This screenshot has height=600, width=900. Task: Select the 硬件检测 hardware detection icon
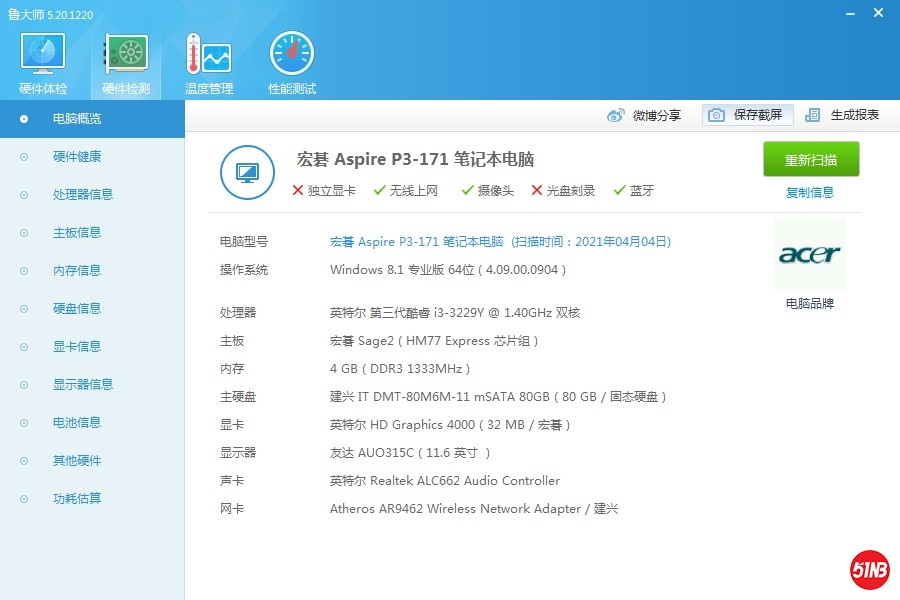point(126,63)
